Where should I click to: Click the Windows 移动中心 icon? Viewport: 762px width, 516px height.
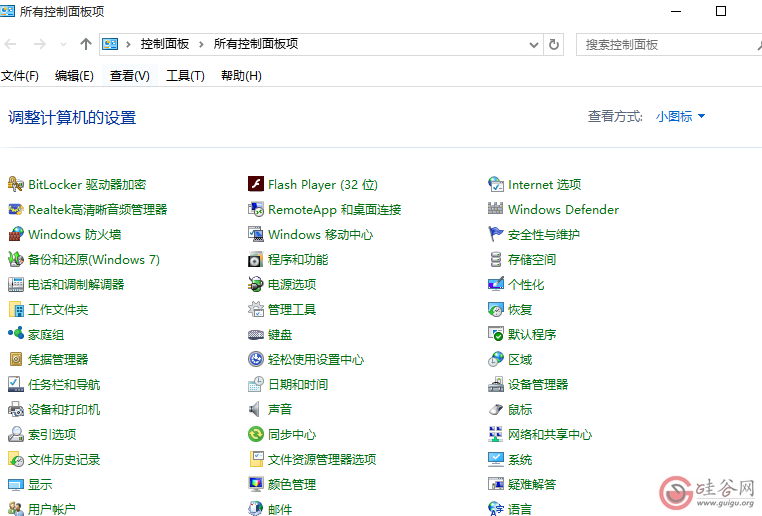(256, 234)
